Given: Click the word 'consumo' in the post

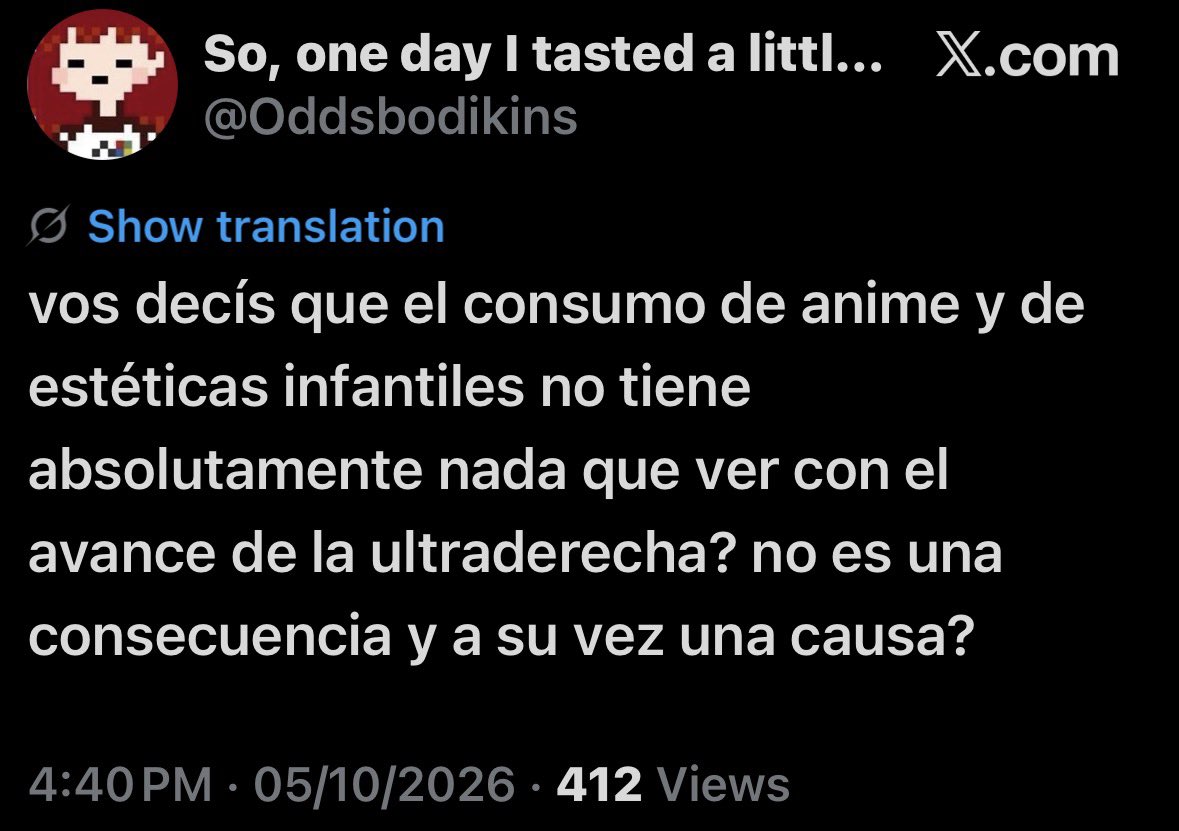Looking at the screenshot, I should (x=583, y=305).
